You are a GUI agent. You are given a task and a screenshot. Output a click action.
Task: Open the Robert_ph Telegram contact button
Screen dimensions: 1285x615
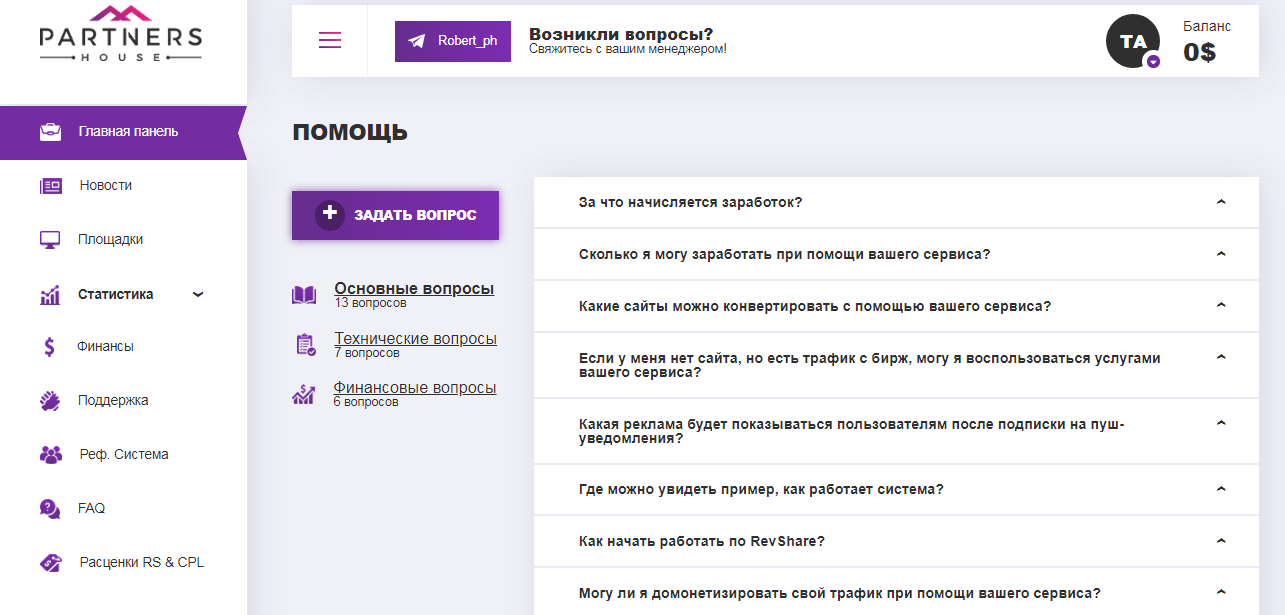452,41
